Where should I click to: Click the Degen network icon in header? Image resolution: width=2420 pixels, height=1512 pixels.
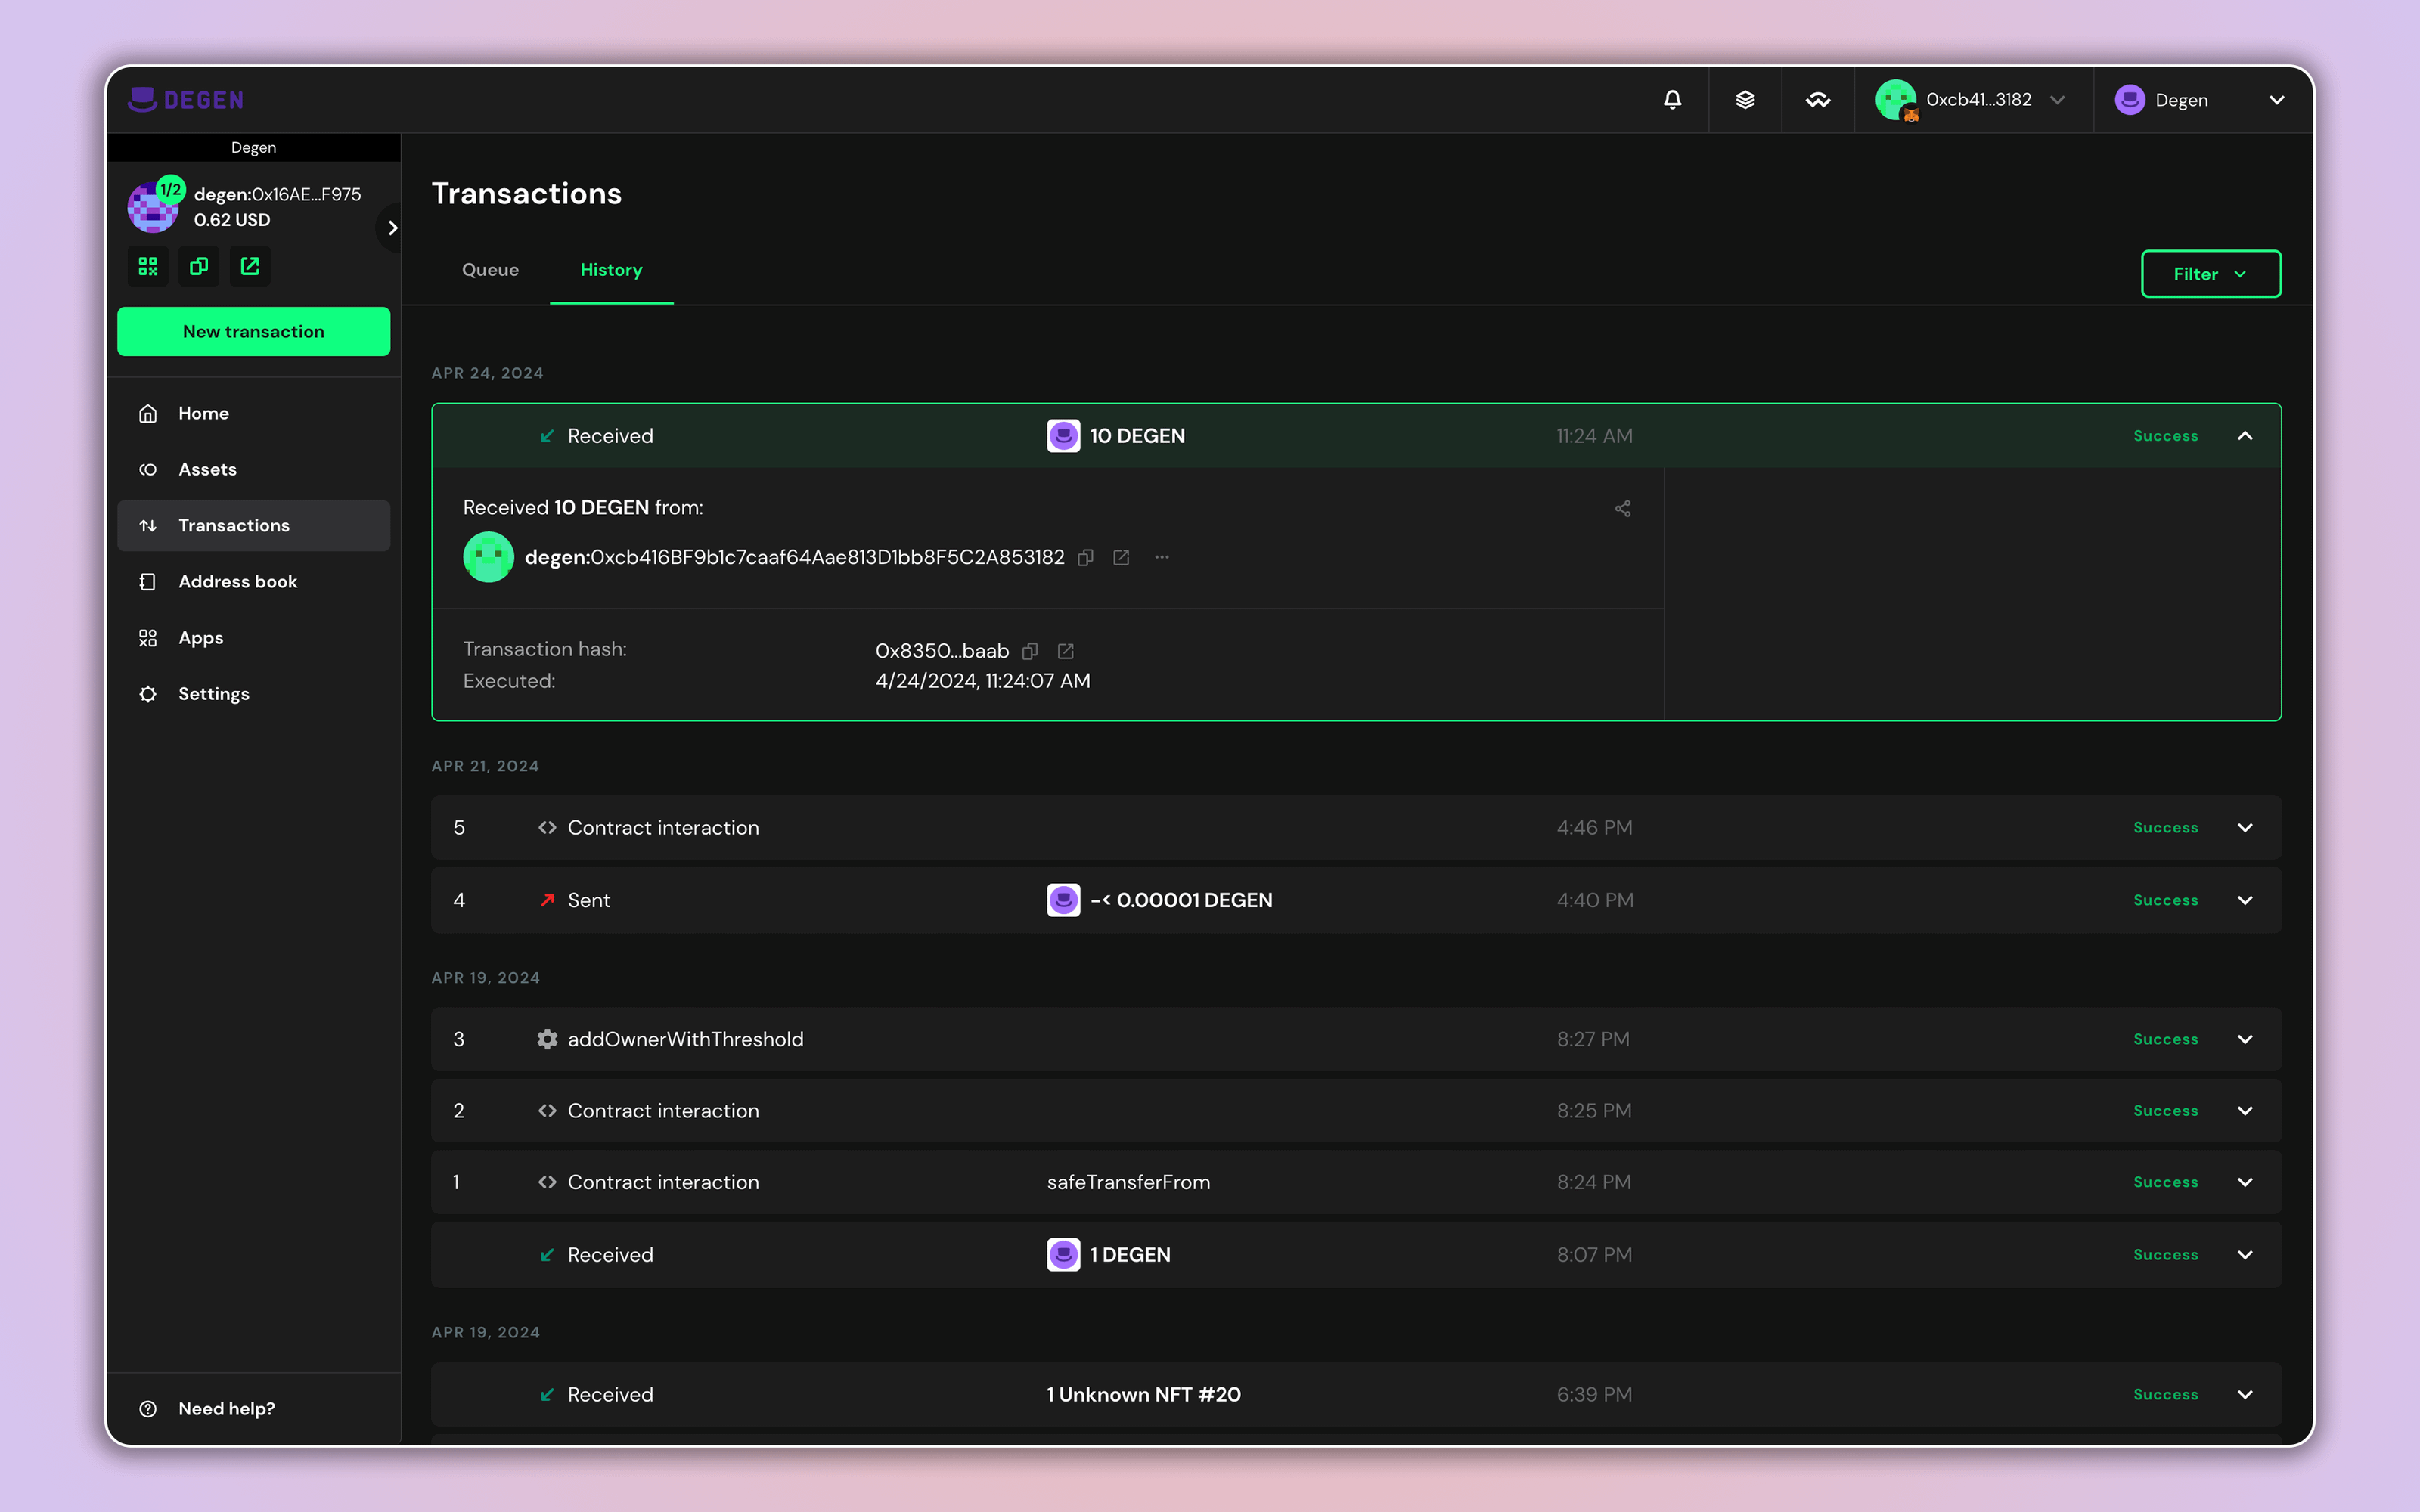pos(2129,100)
